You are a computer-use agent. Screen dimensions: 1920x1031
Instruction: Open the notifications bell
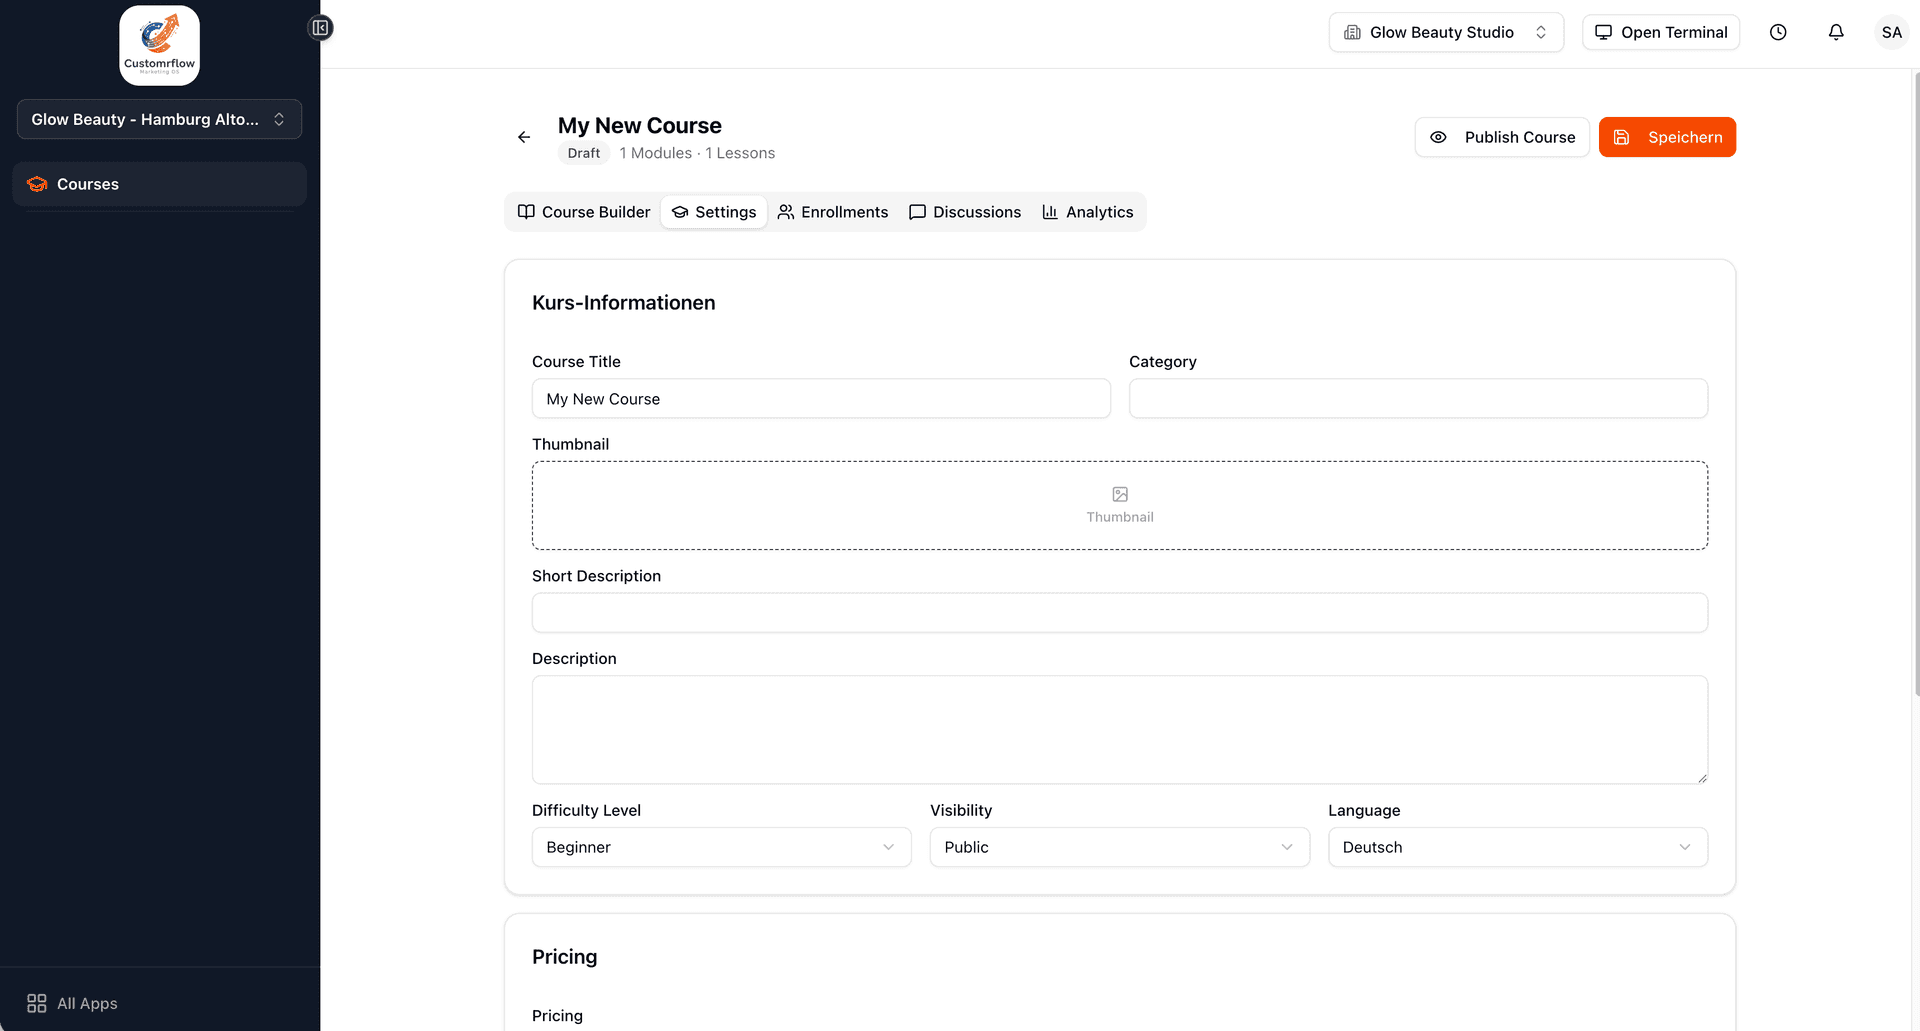(1836, 32)
